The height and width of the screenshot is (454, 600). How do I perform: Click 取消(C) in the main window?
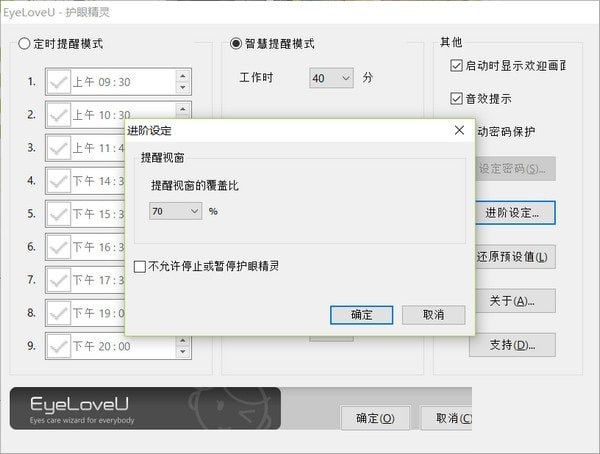tap(447, 418)
